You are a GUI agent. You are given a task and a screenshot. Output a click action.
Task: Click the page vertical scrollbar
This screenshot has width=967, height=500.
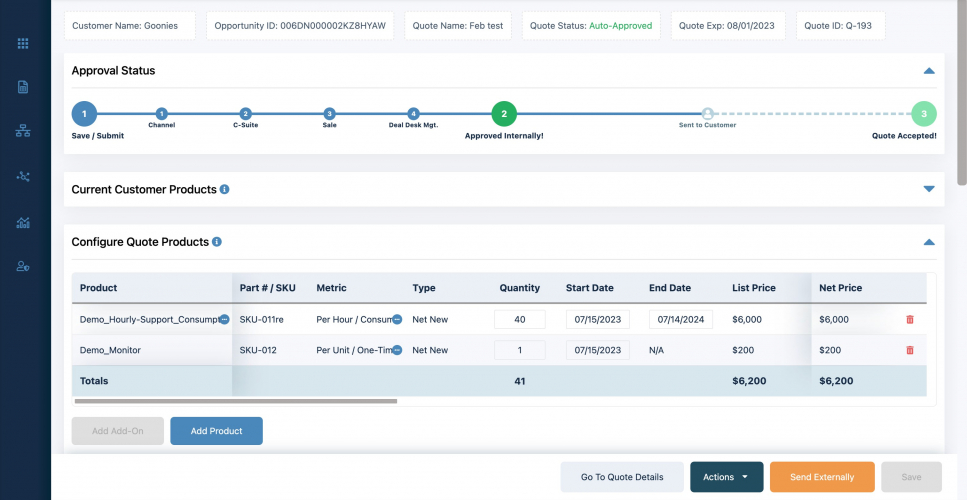pos(961,92)
